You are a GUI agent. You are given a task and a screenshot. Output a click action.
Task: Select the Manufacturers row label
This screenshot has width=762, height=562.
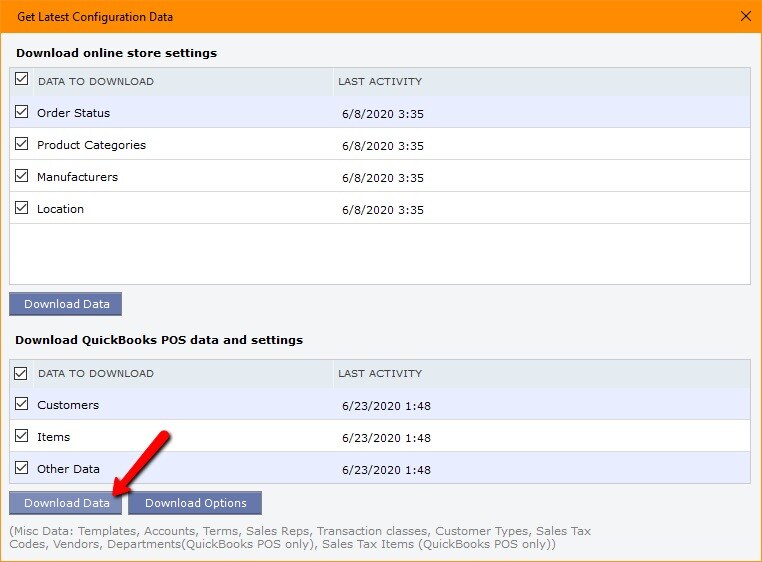tap(77, 177)
